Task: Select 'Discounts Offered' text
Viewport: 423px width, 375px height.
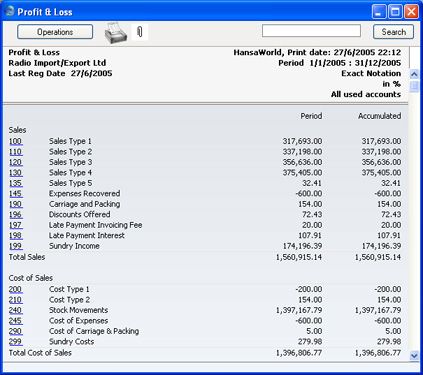Action: click(80, 215)
